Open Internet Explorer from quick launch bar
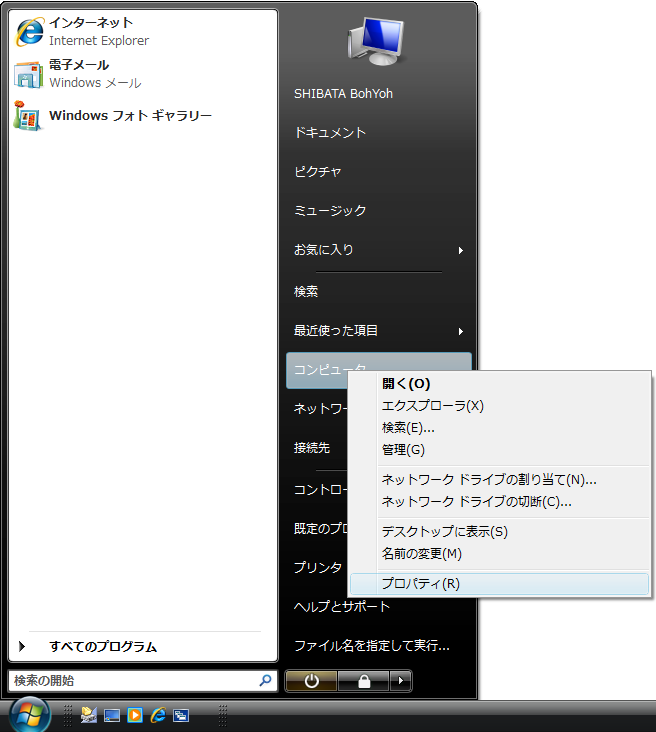This screenshot has width=656, height=732. point(158,715)
